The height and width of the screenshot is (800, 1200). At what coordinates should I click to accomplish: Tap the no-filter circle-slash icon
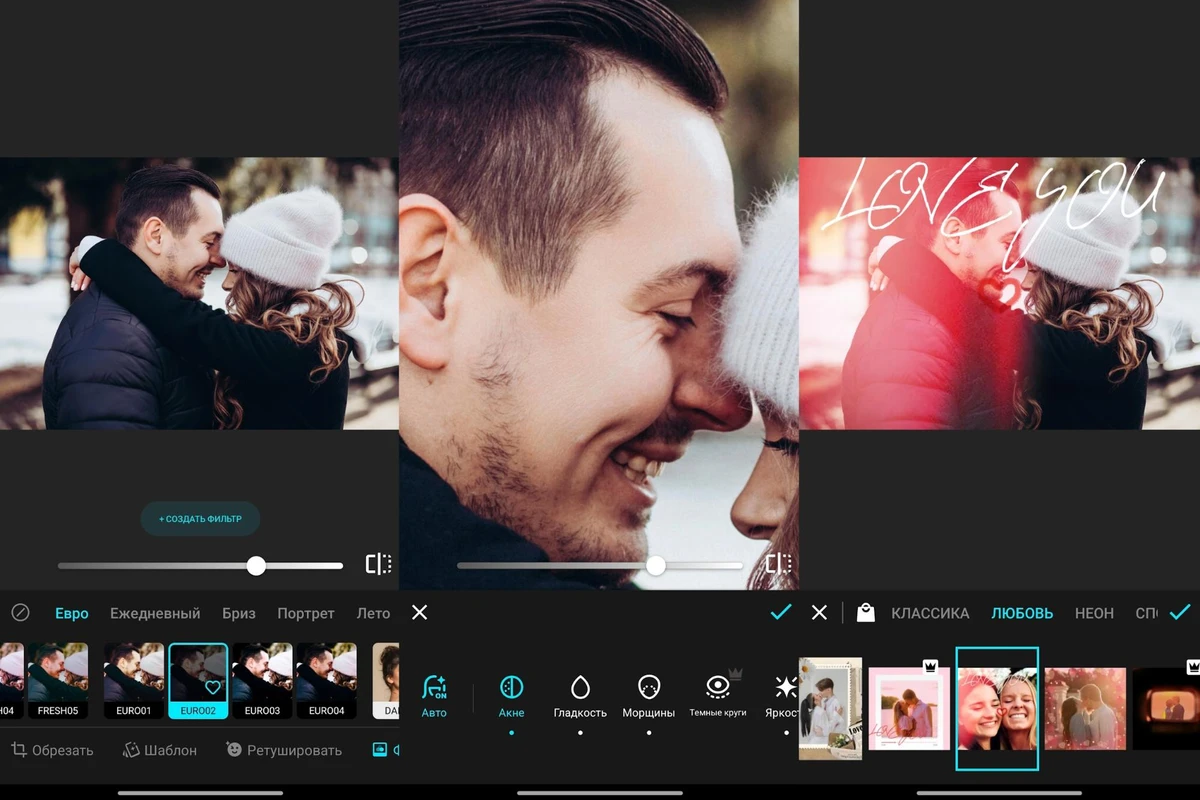20,613
